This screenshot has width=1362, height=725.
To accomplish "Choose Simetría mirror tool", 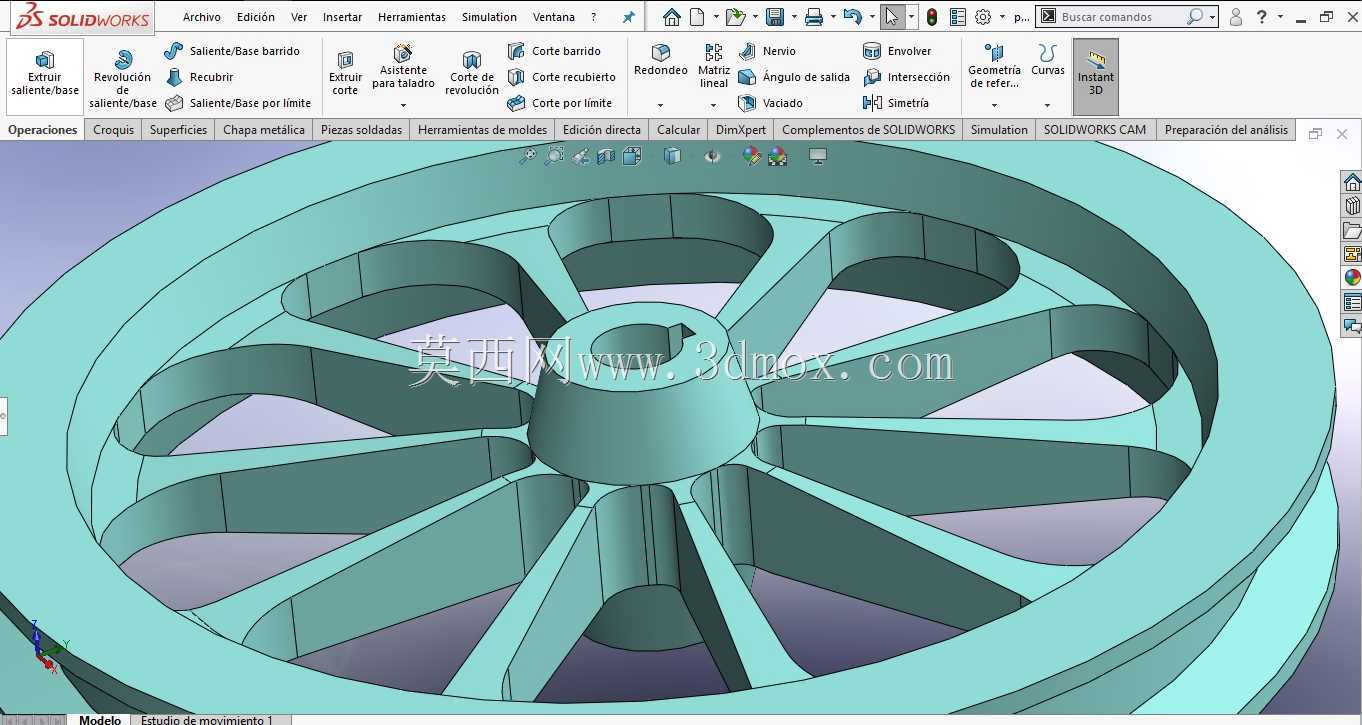I will pyautogui.click(x=896, y=103).
